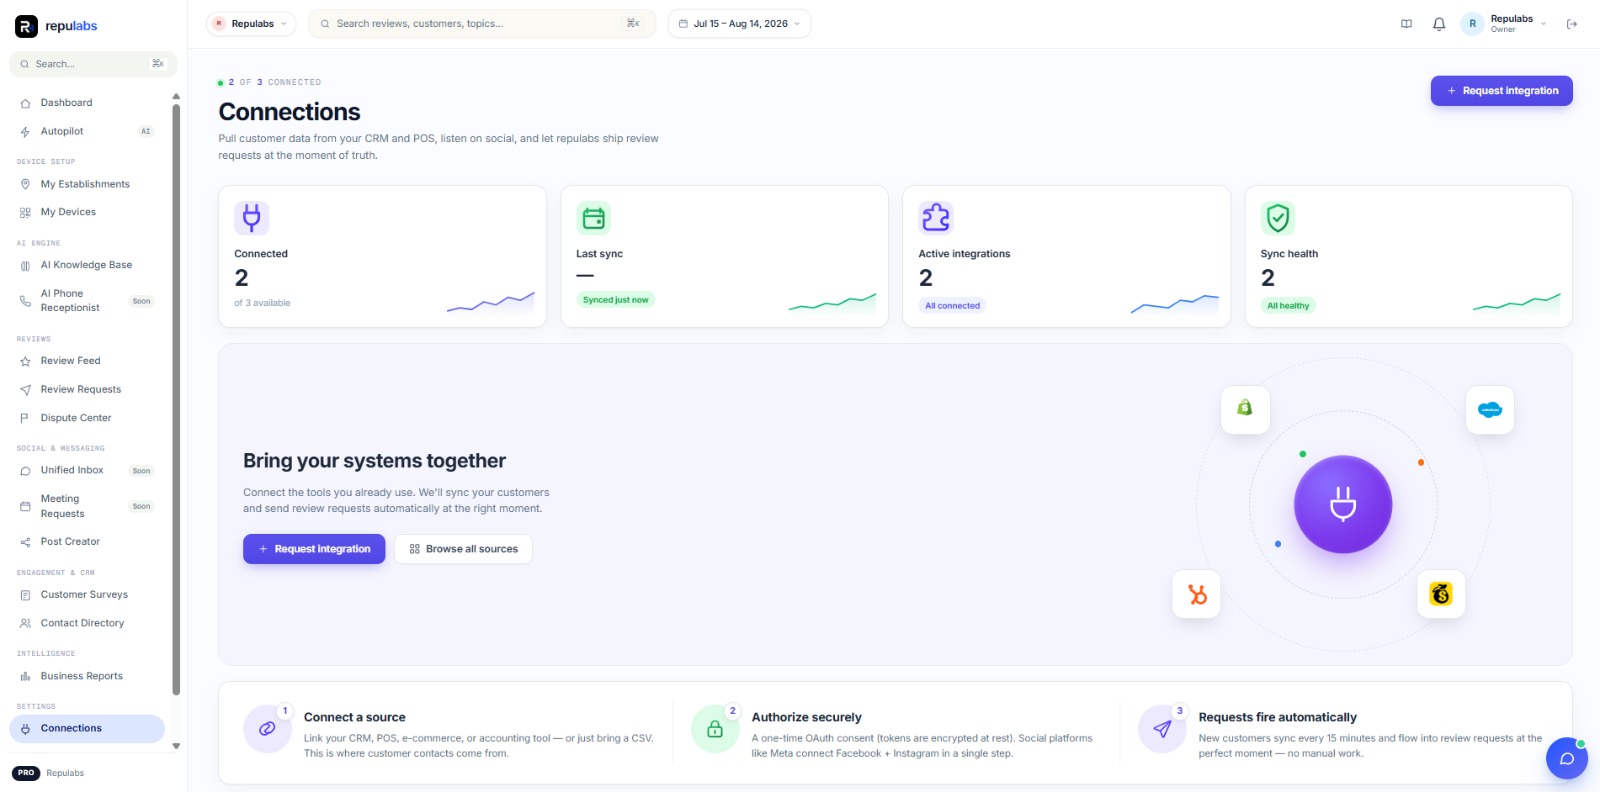Click the repulabs logo icon
Image resolution: width=1600 pixels, height=792 pixels.
(26, 26)
